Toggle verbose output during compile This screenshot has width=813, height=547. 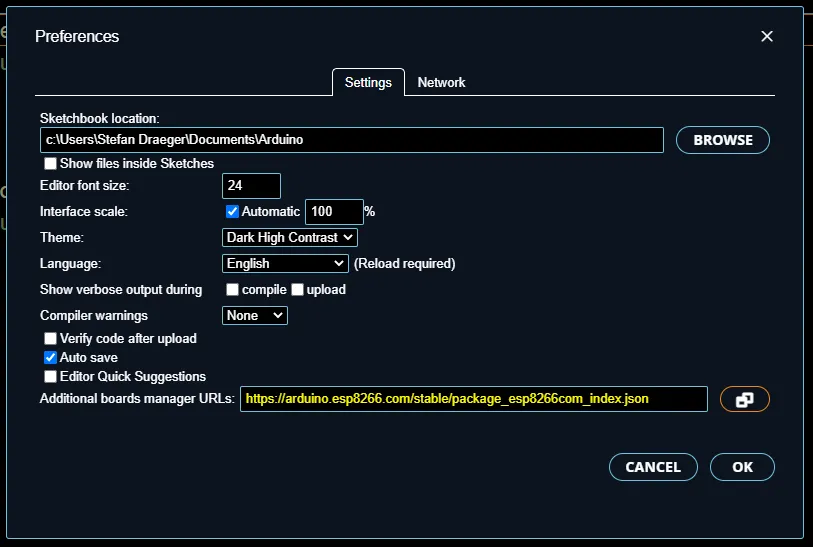click(232, 290)
